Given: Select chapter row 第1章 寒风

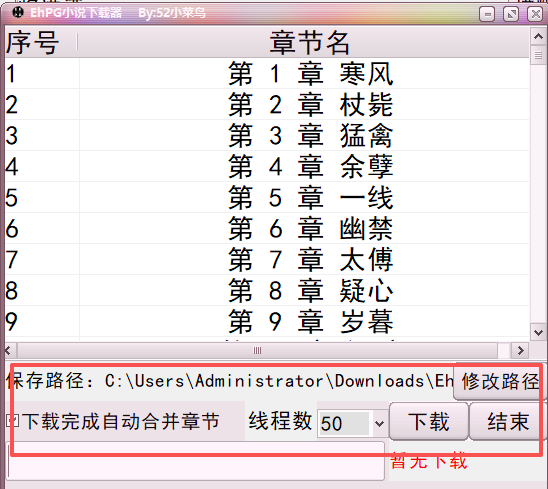Looking at the screenshot, I should pyautogui.click(x=267, y=73).
